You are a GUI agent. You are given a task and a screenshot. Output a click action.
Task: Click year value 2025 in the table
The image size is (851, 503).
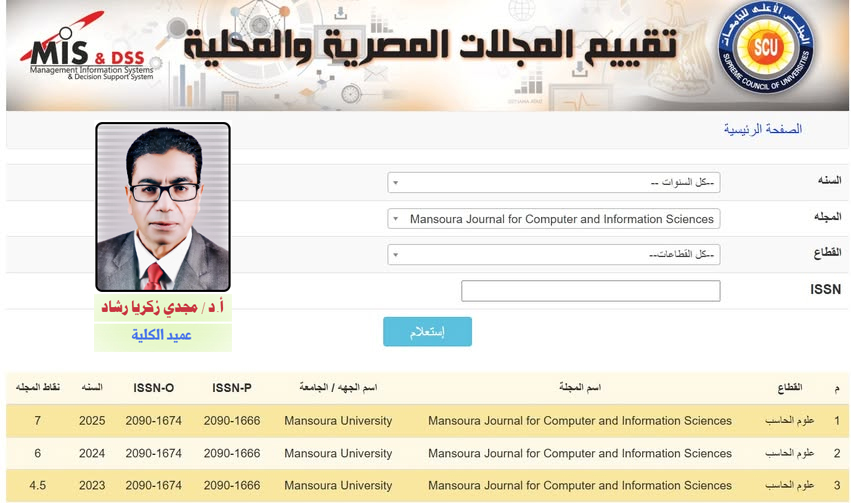pos(92,421)
